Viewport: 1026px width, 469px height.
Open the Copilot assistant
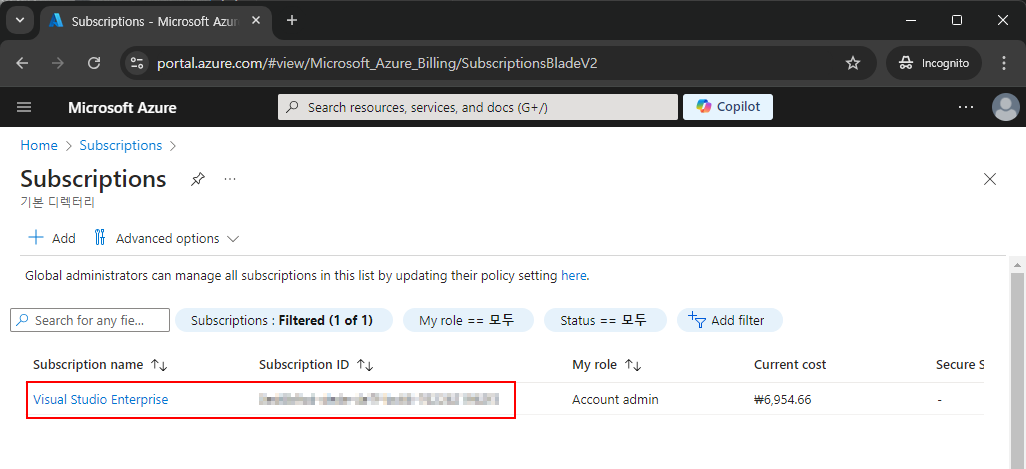click(x=728, y=107)
